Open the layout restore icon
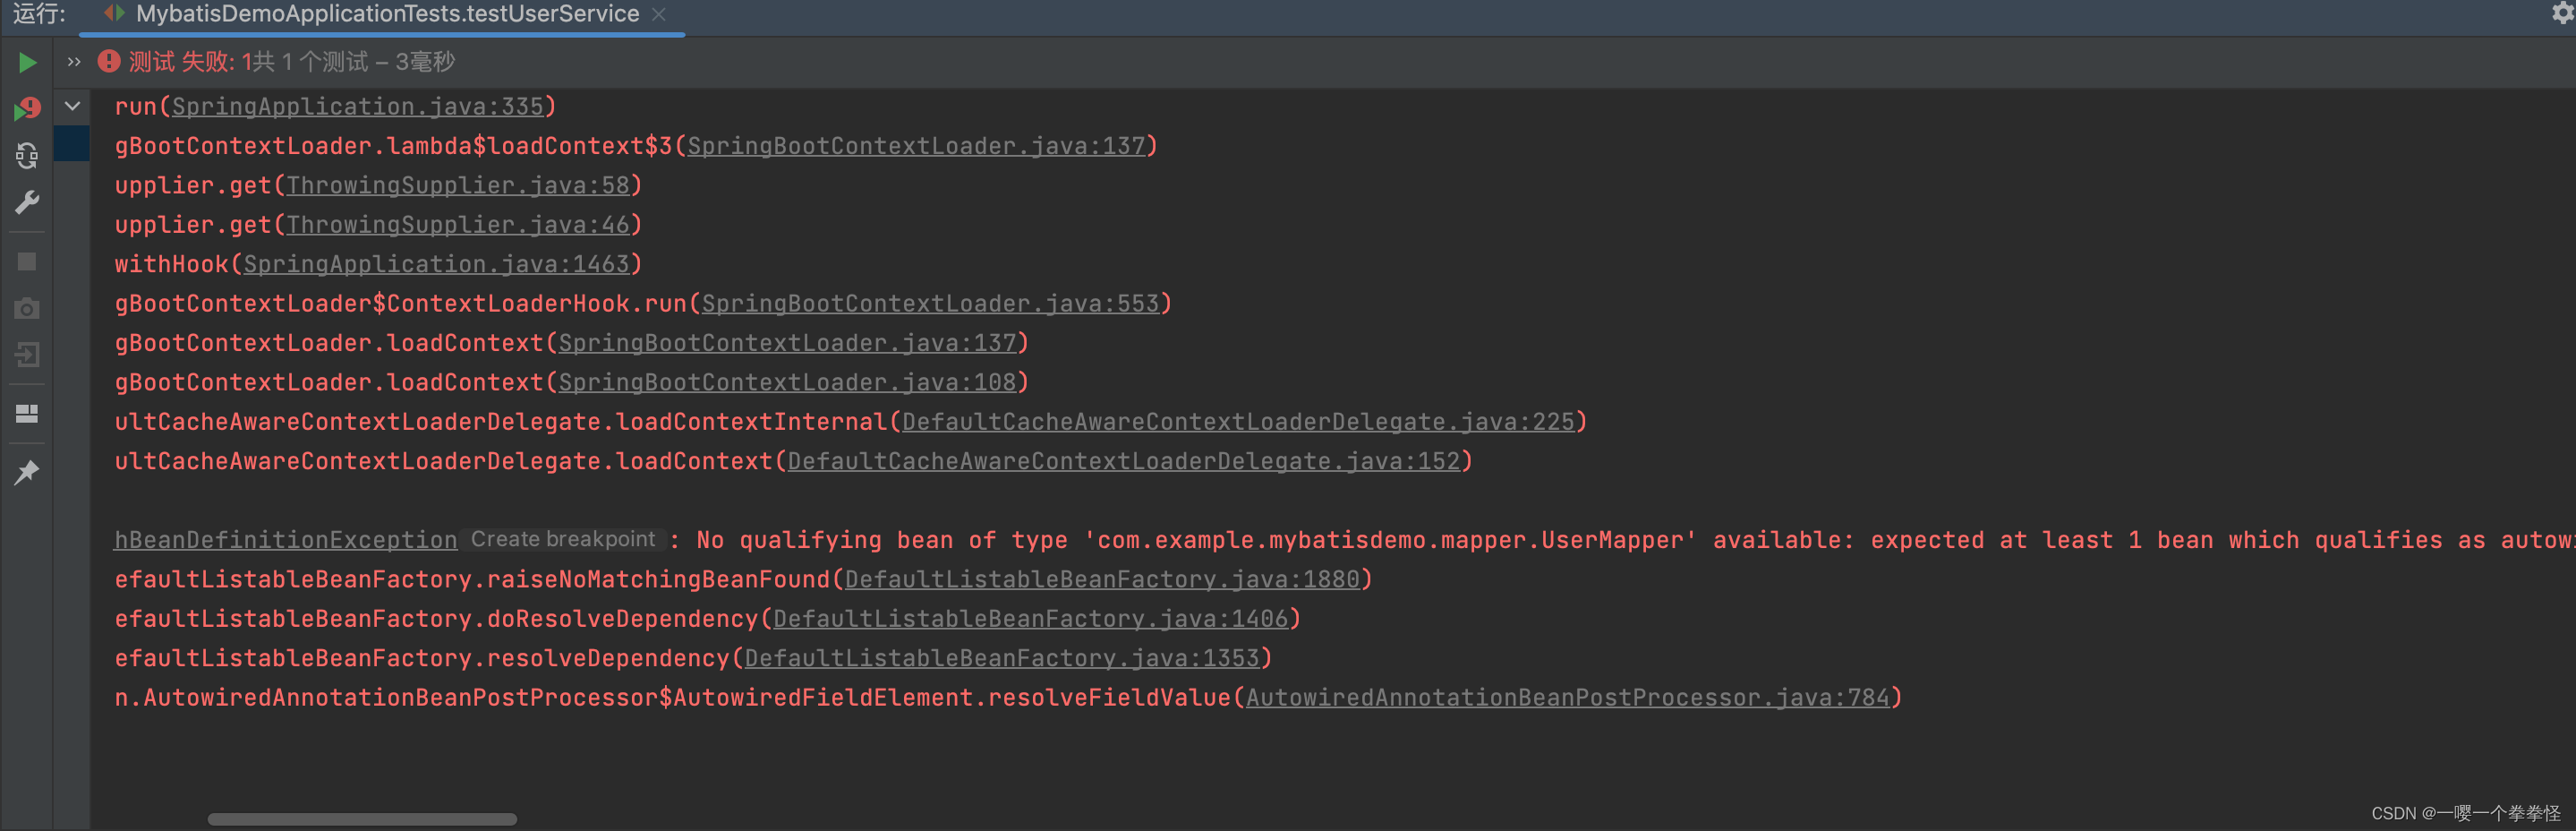Image resolution: width=2576 pixels, height=831 pixels. [27, 413]
